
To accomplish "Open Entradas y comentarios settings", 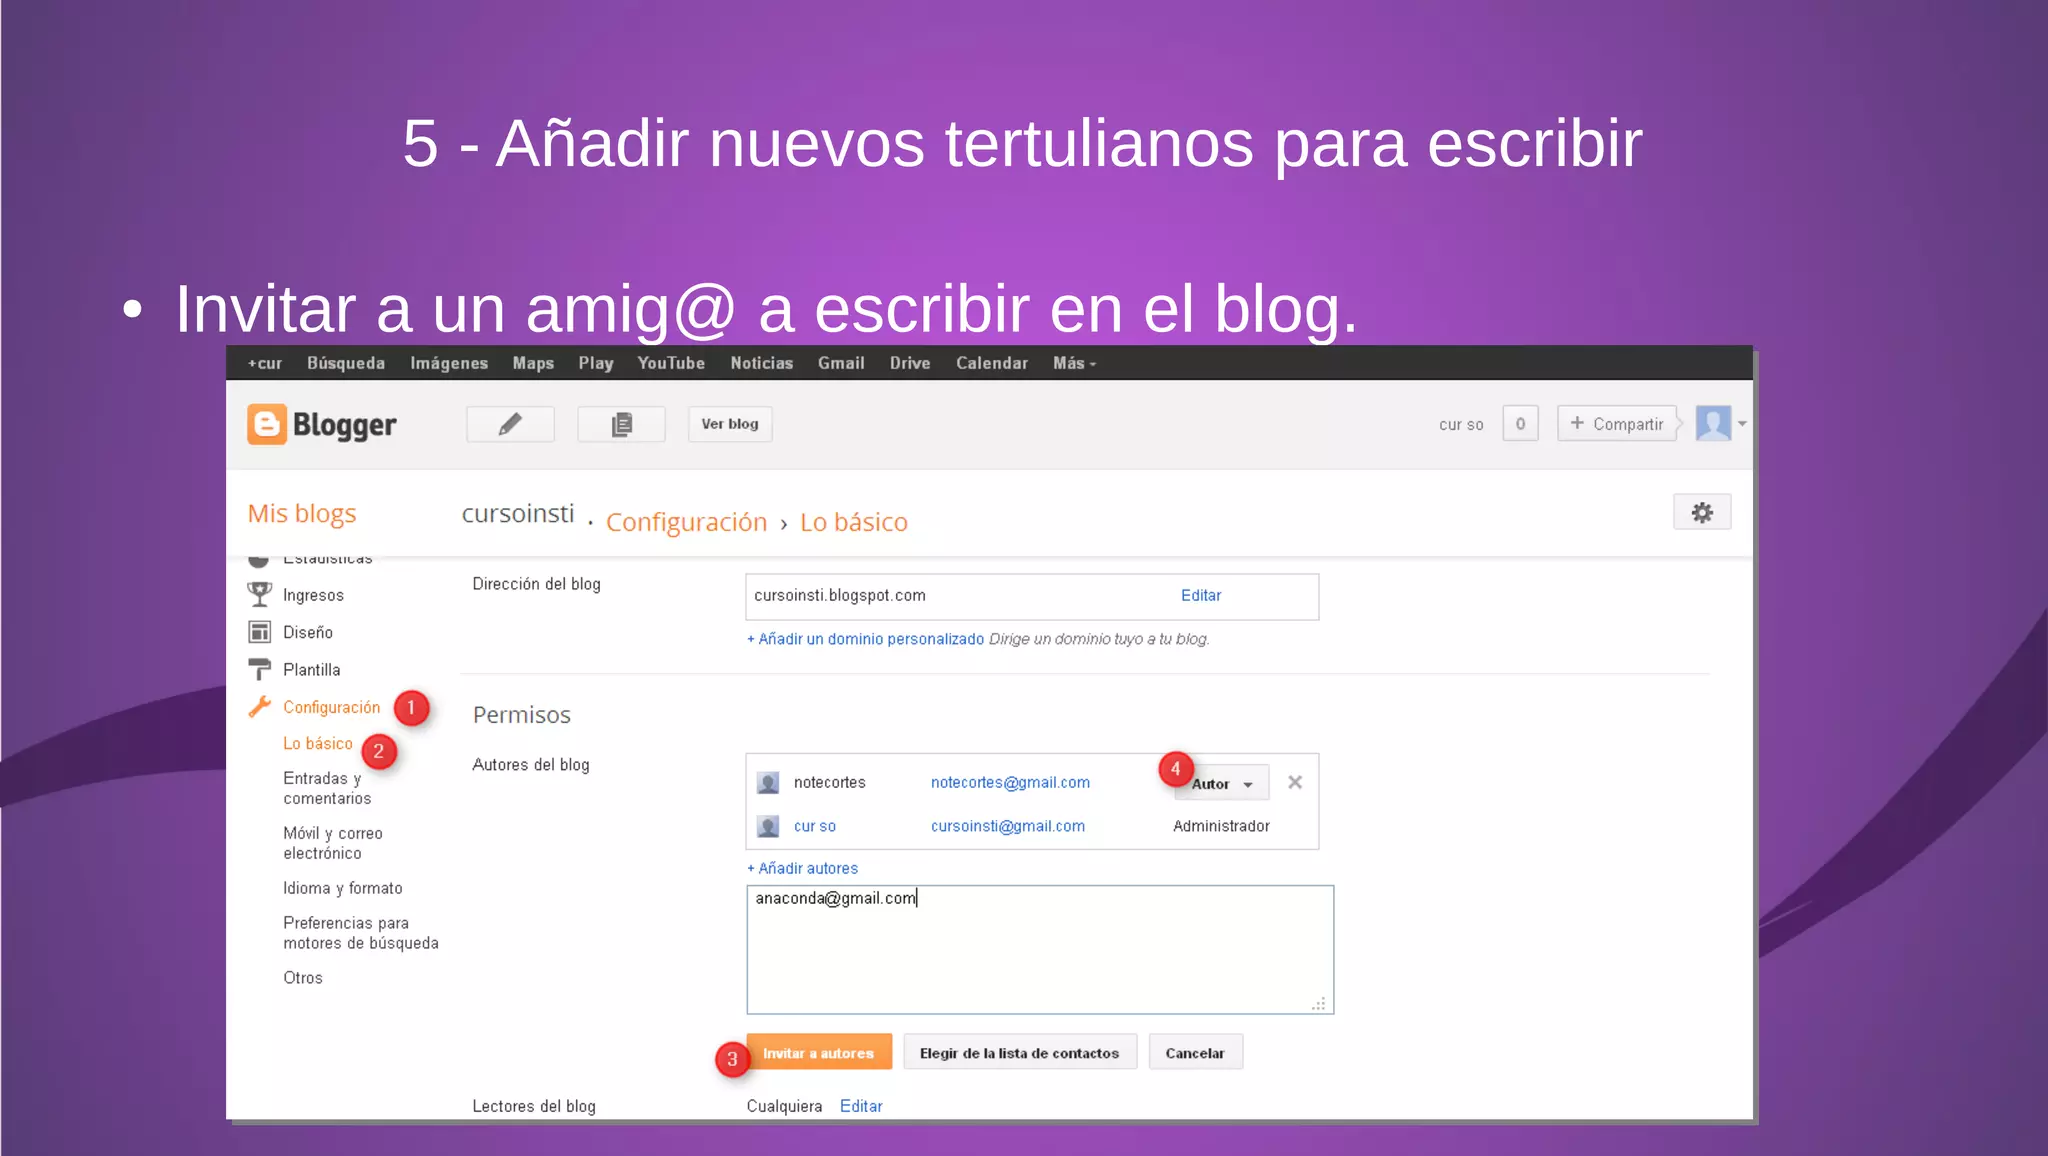I will [x=327, y=788].
